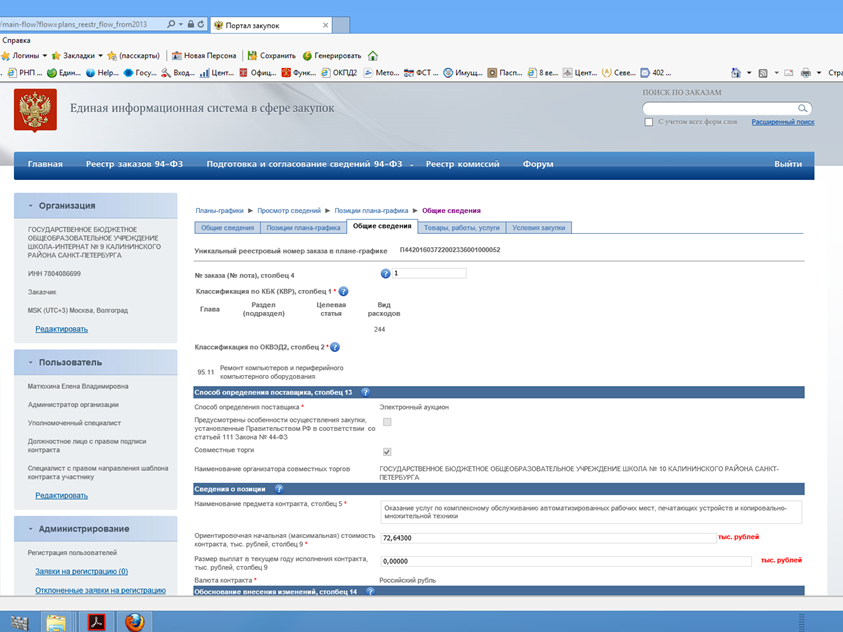The height and width of the screenshot is (632, 843).
Task: Open the Госу... bookmark
Action: (x=140, y=73)
